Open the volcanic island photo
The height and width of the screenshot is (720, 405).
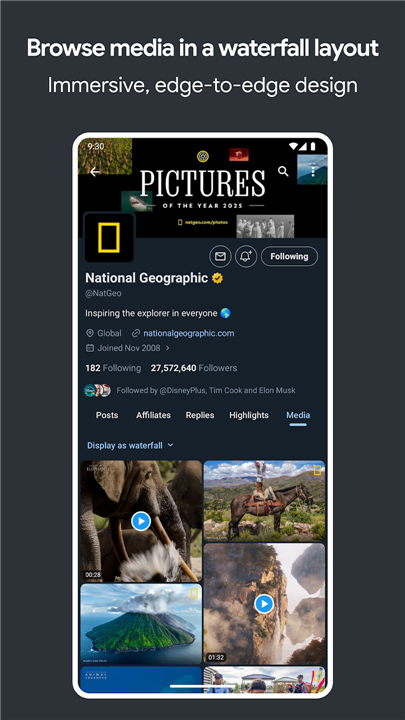pyautogui.click(x=141, y=624)
